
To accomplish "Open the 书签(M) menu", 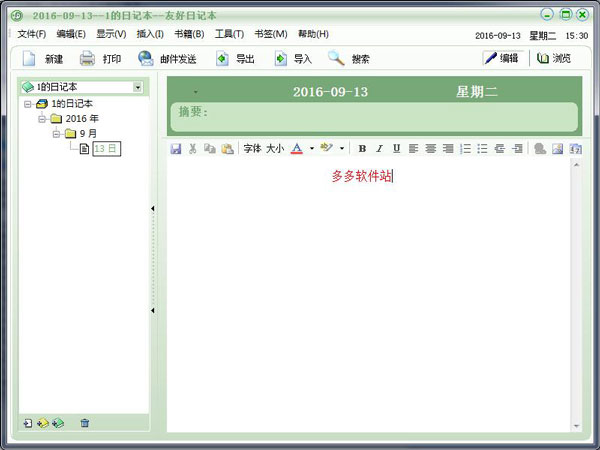I will 271,34.
